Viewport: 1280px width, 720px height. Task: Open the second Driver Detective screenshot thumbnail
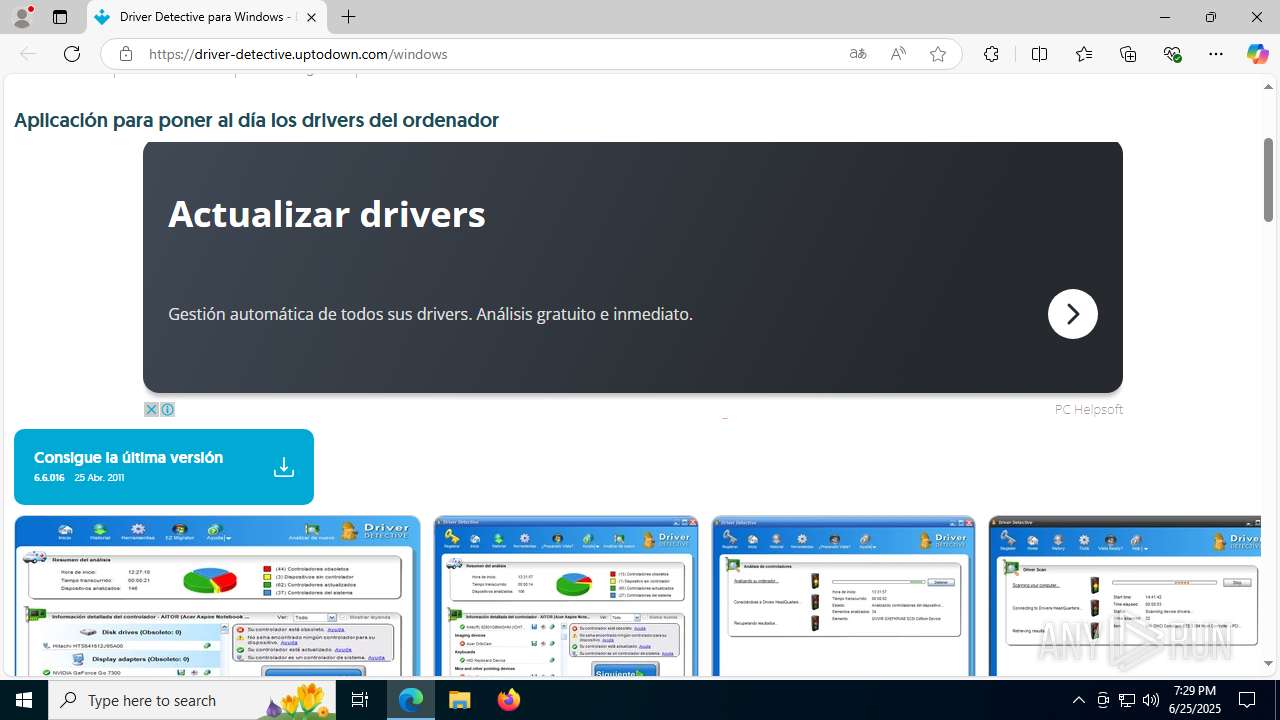pos(566,596)
